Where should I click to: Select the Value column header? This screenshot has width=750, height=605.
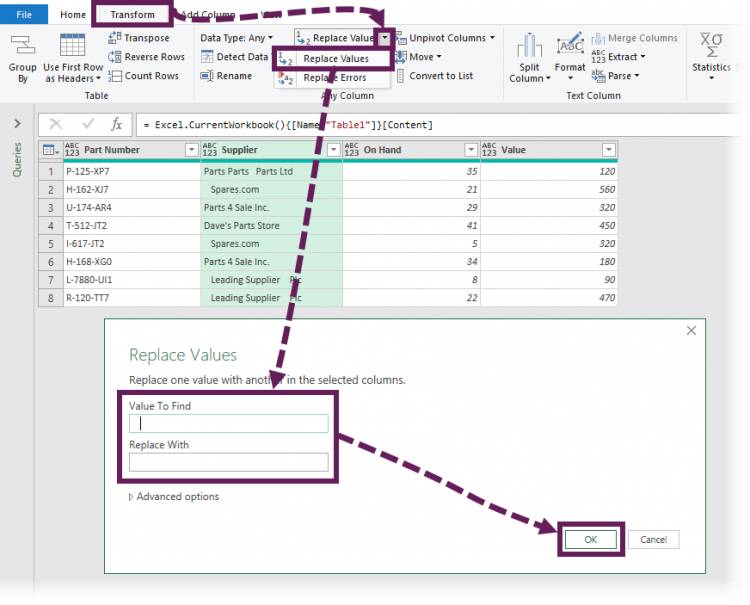549,150
